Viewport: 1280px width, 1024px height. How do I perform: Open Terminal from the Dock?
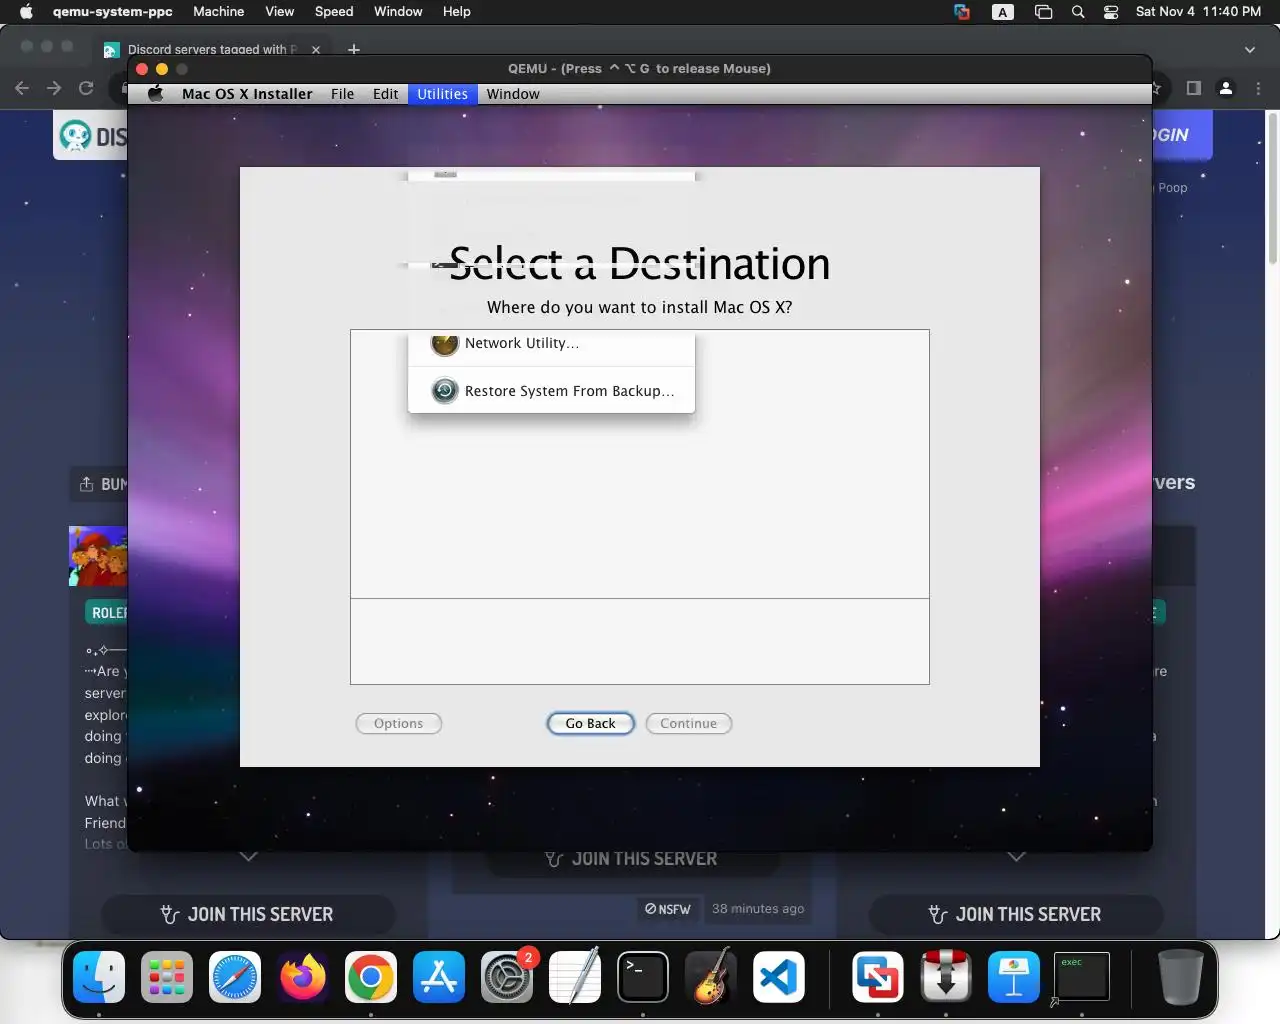tap(643, 977)
